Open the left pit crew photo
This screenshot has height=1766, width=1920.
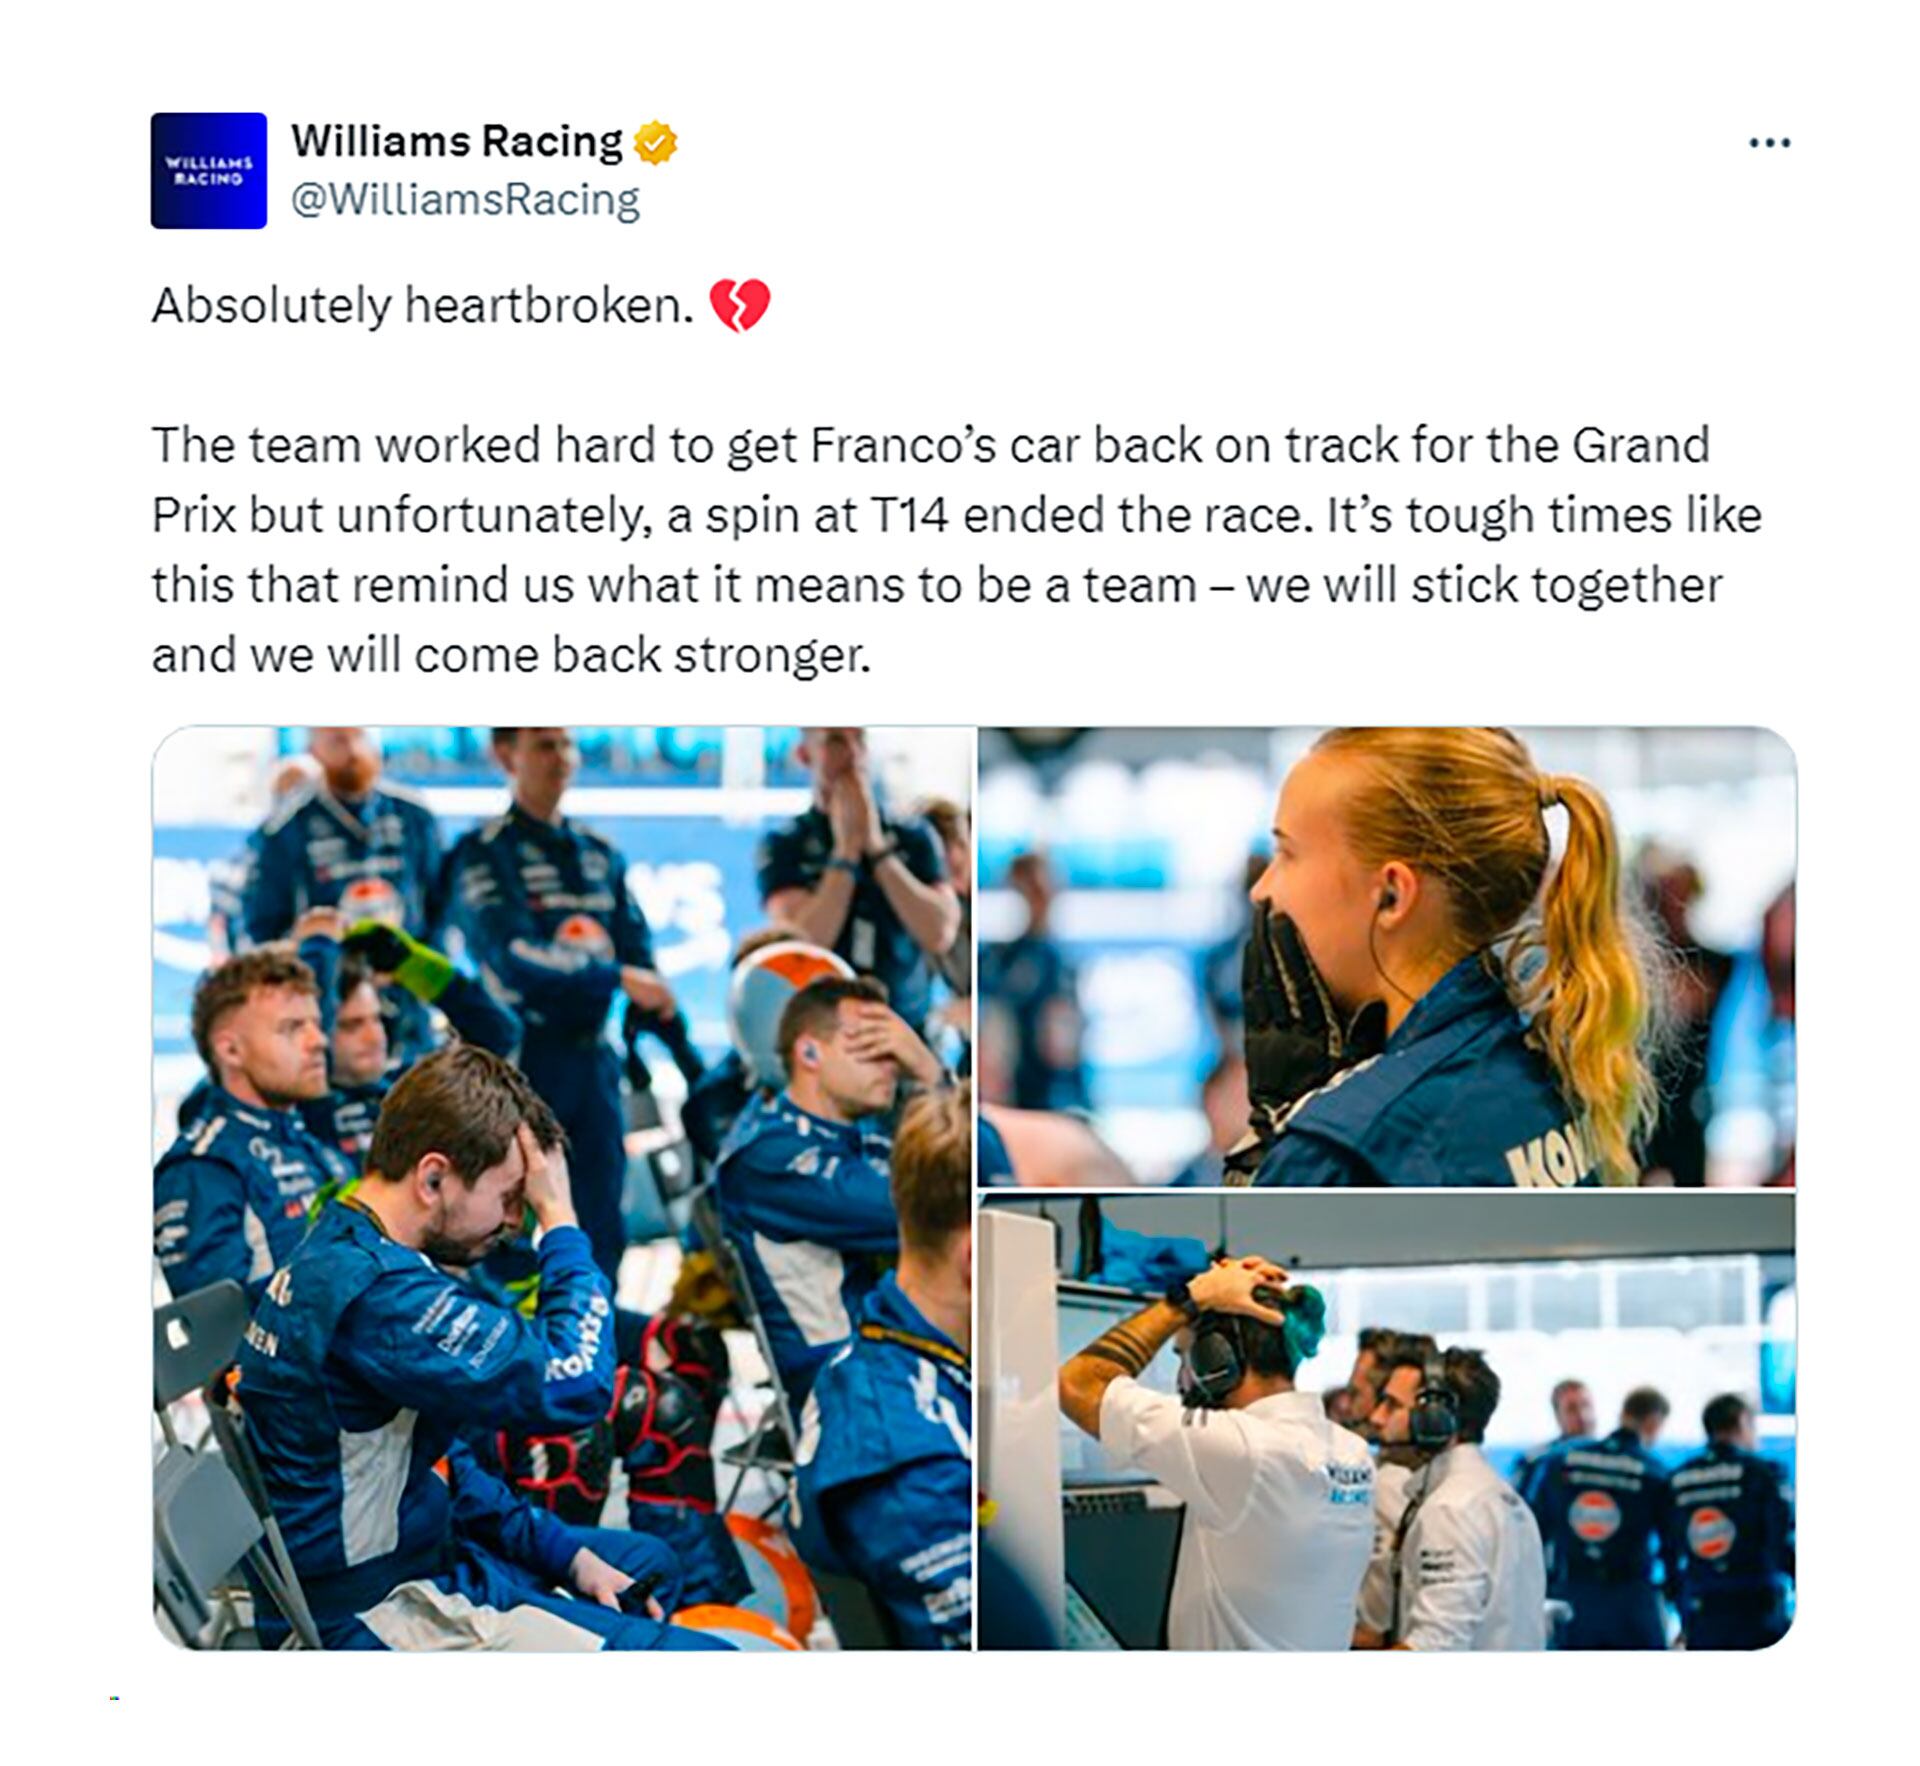pos(562,1188)
